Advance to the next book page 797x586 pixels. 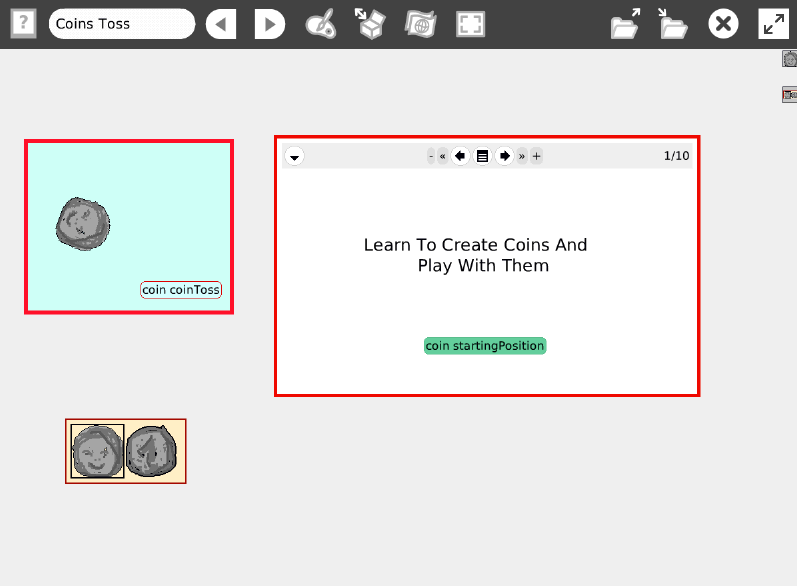pos(504,156)
